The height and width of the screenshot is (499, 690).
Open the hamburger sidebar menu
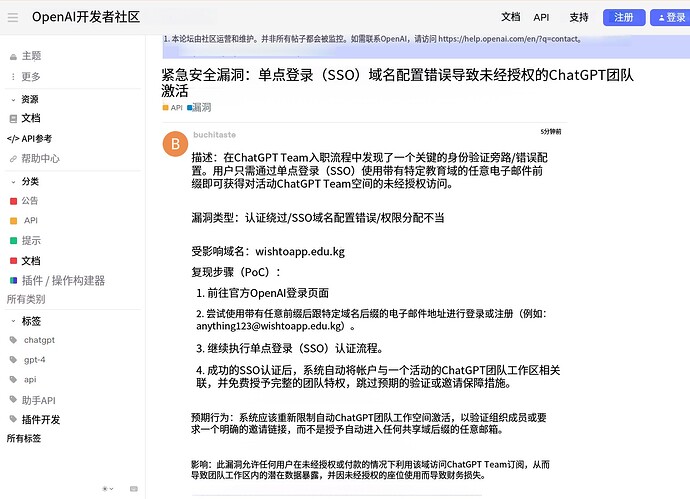13,18
